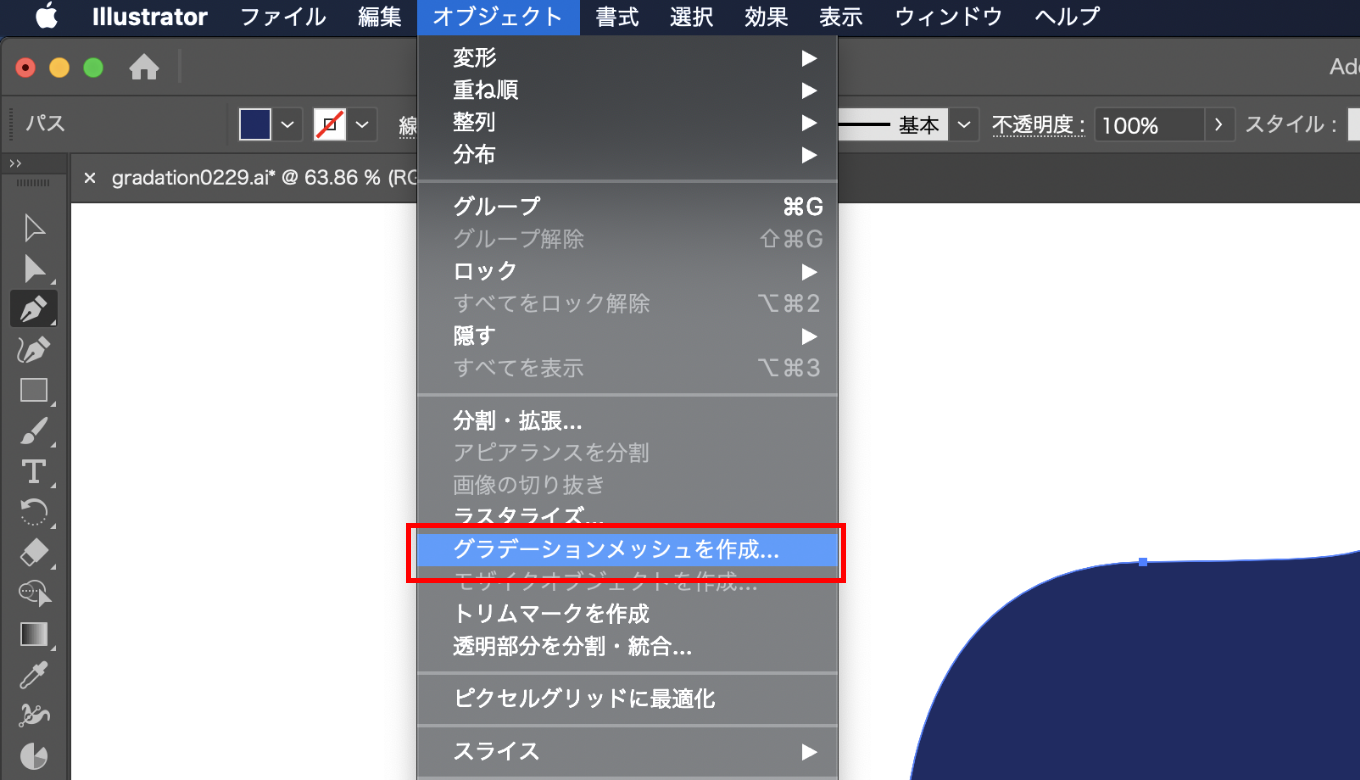The image size is (1360, 780).
Task: Click the Home icon
Action: [145, 68]
